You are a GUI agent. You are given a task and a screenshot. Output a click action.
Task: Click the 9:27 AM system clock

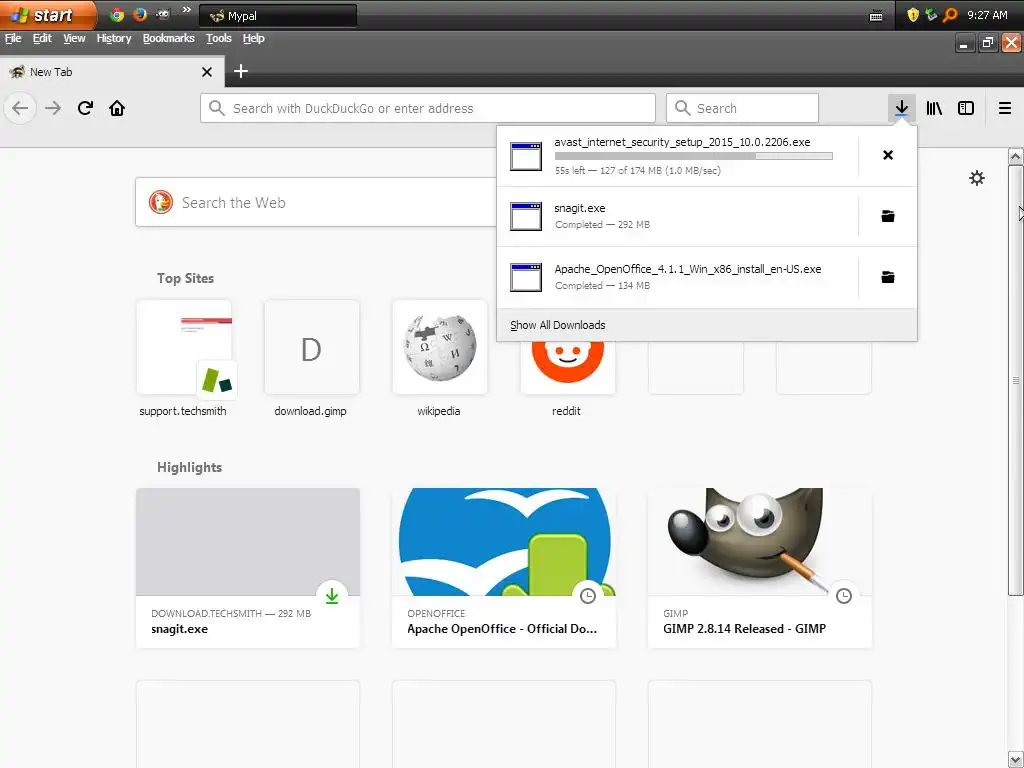point(987,15)
